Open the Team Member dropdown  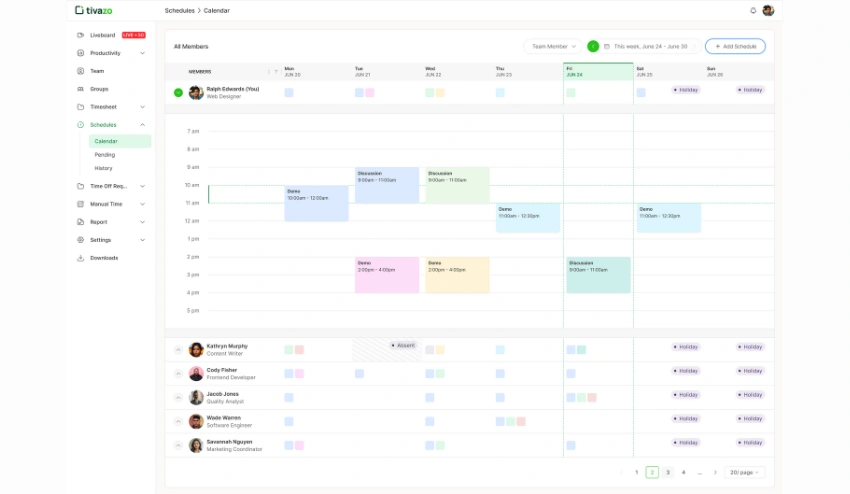tap(554, 46)
